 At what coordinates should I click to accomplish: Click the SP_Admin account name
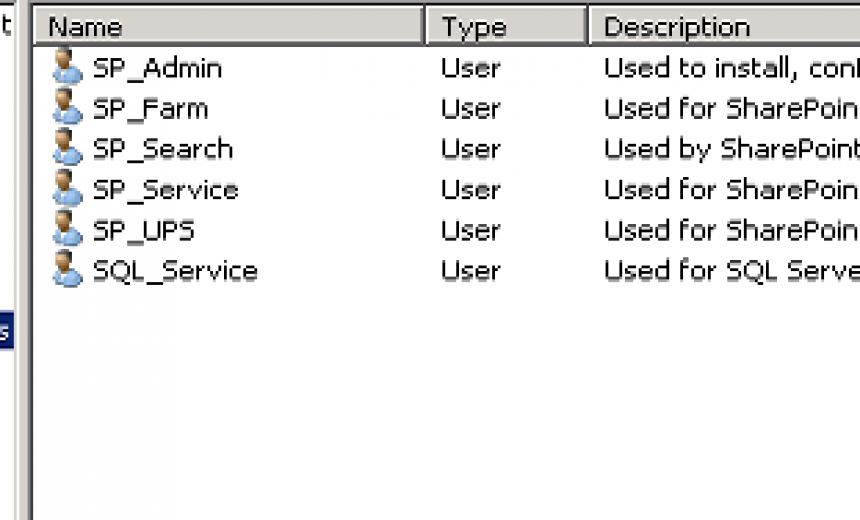157,69
